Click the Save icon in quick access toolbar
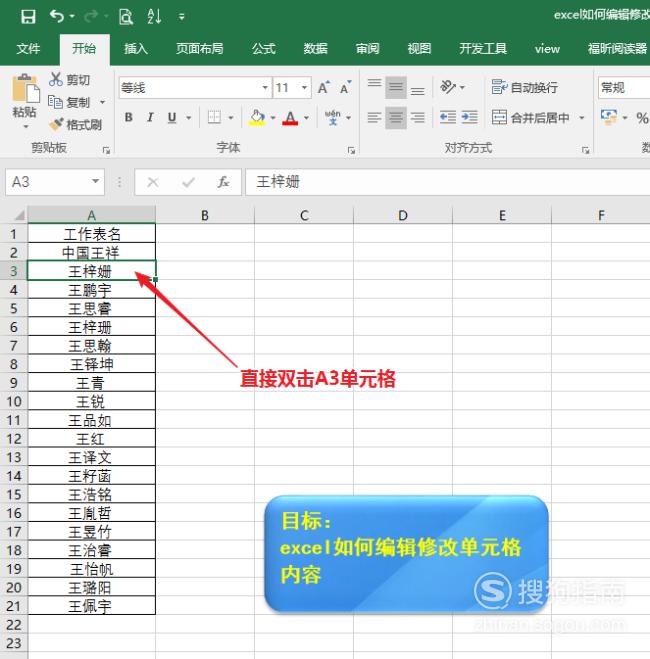Viewport: 650px width, 659px height. pyautogui.click(x=28, y=17)
